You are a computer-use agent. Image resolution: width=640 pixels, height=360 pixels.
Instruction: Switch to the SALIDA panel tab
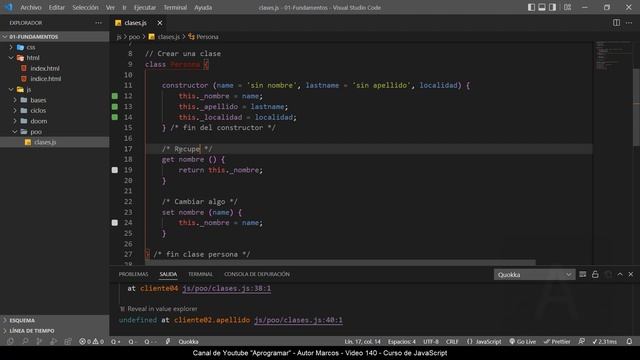(168, 274)
